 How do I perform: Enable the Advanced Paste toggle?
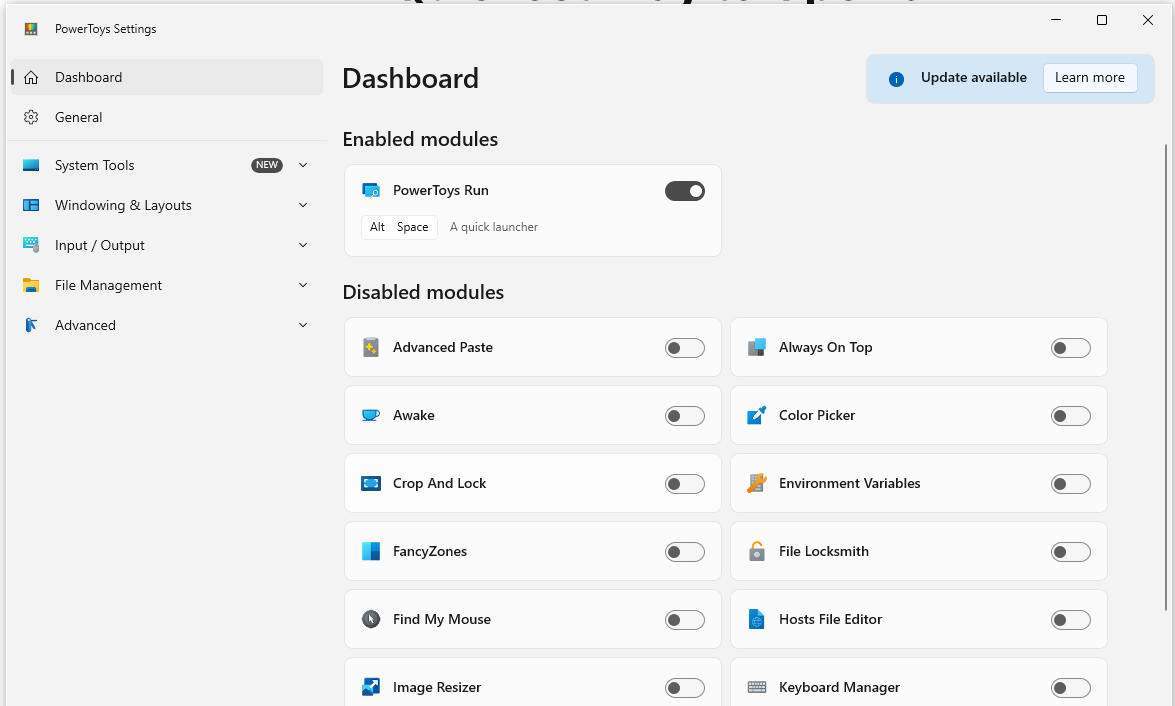click(685, 348)
